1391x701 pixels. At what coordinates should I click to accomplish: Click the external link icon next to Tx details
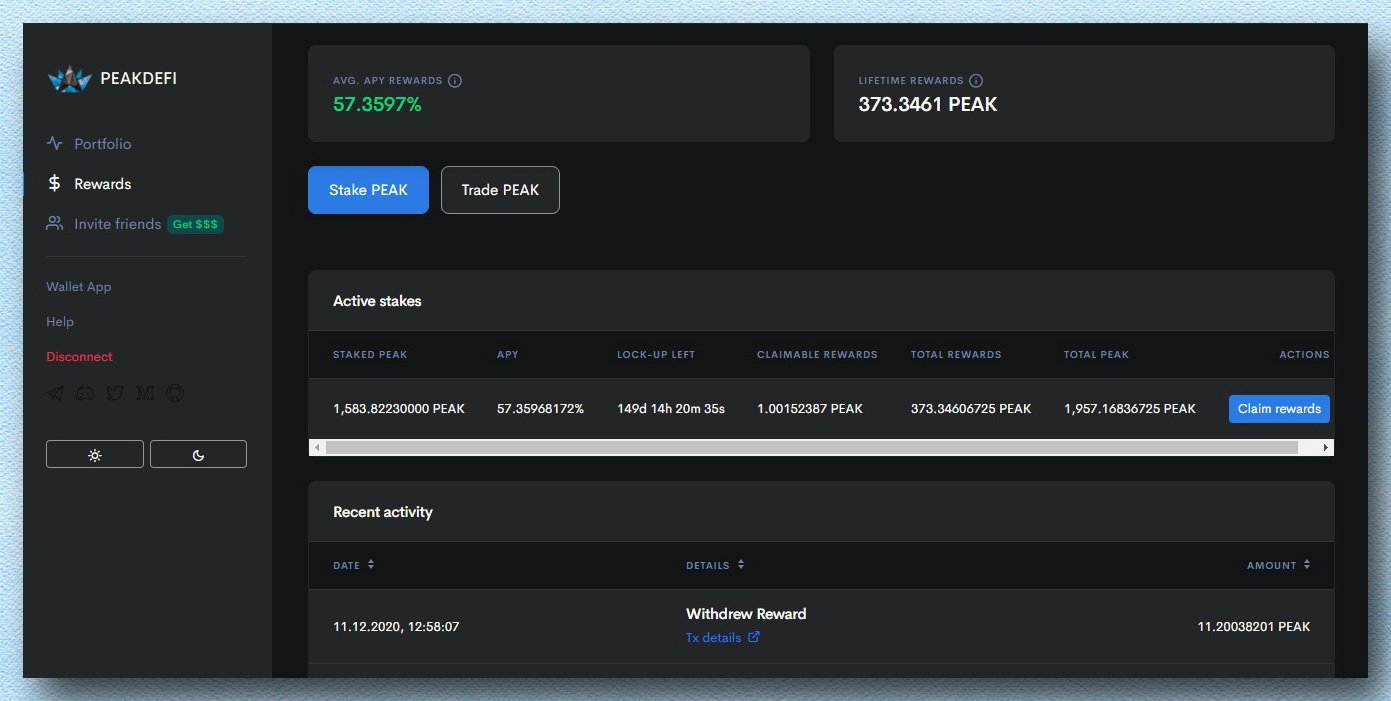(754, 637)
